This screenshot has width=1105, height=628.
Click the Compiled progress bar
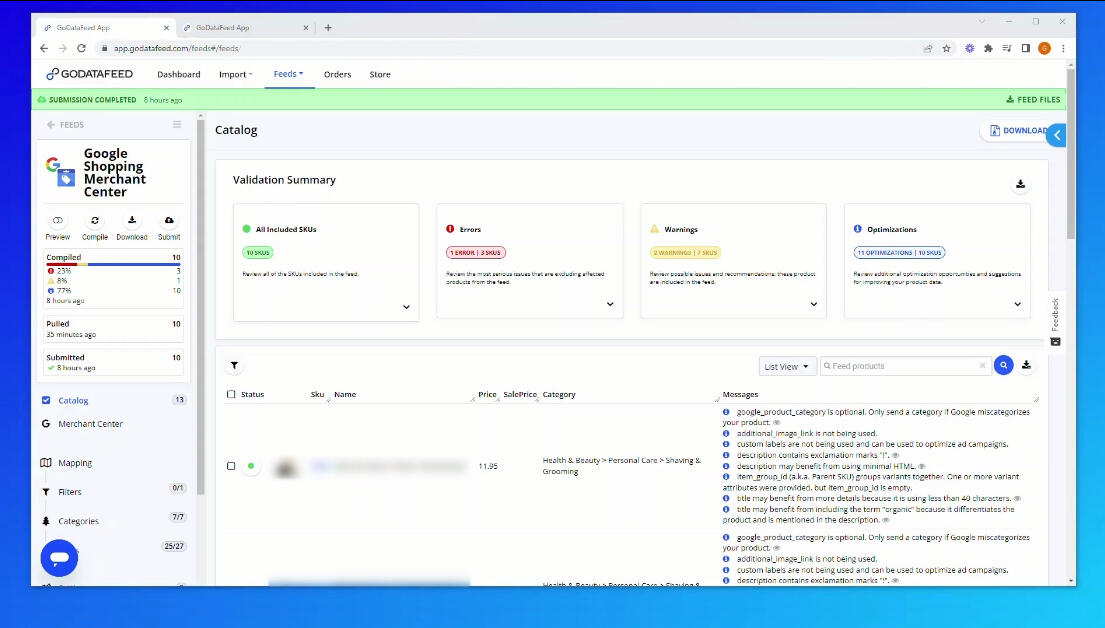[113, 265]
